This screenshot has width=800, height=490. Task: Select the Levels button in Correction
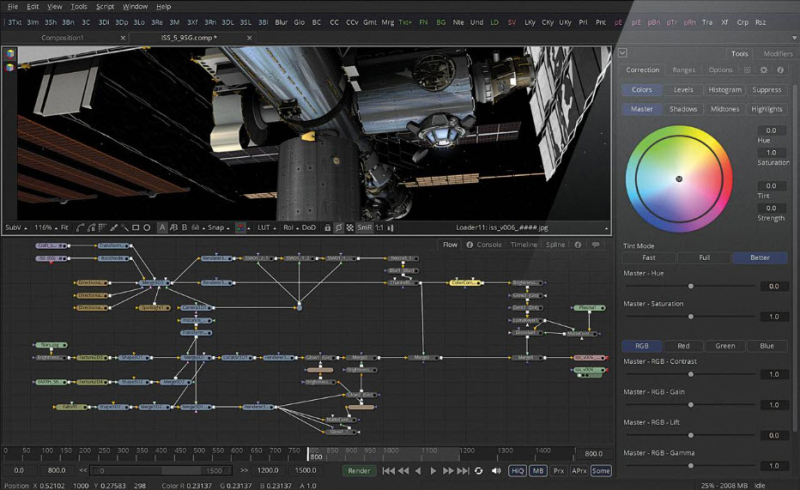pos(683,89)
